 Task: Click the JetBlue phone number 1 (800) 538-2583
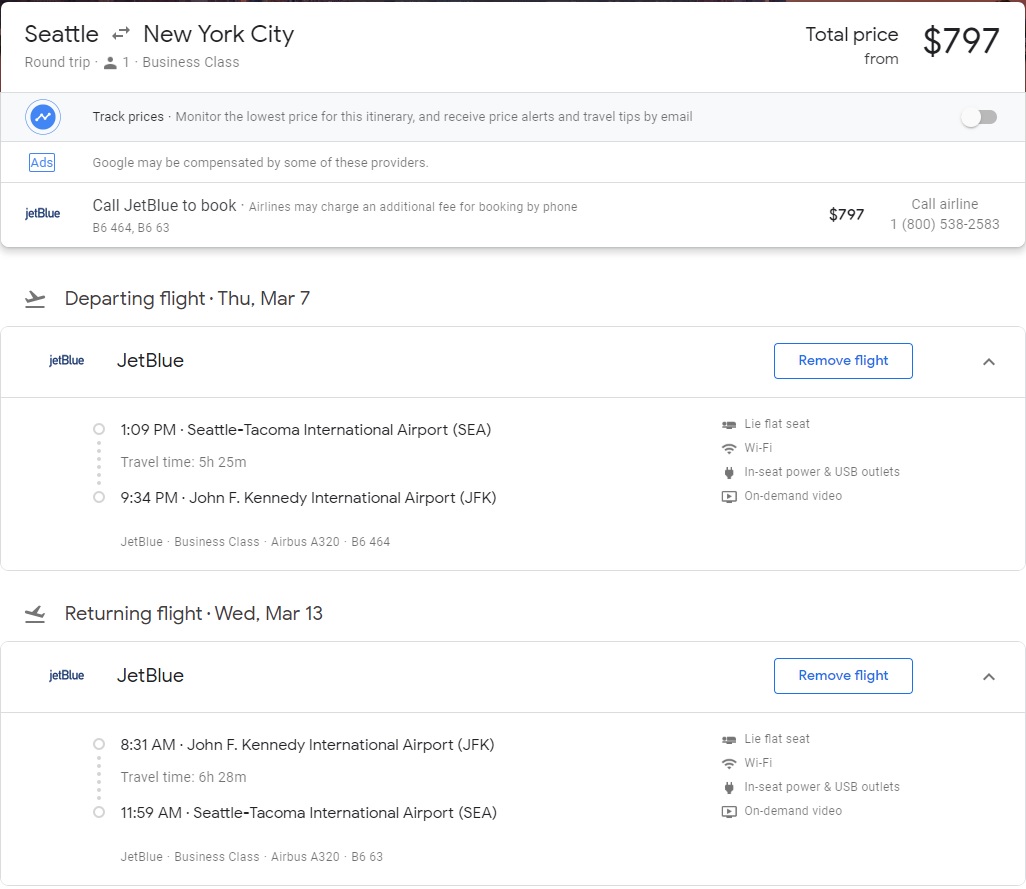pyautogui.click(x=944, y=224)
